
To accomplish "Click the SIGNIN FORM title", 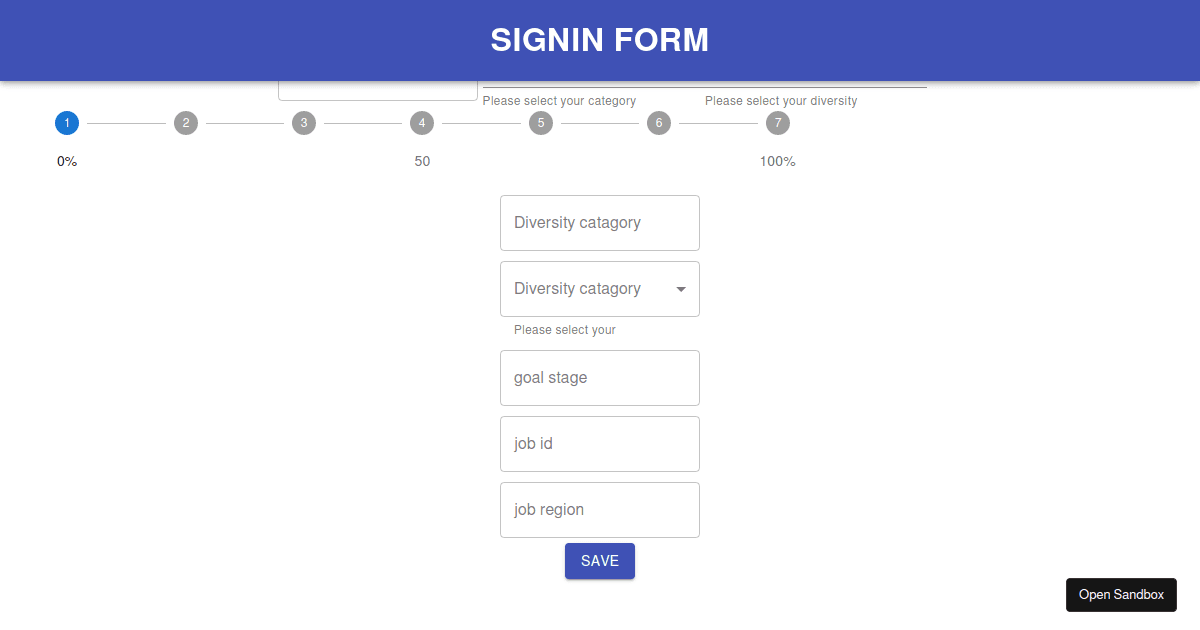I will (599, 40).
